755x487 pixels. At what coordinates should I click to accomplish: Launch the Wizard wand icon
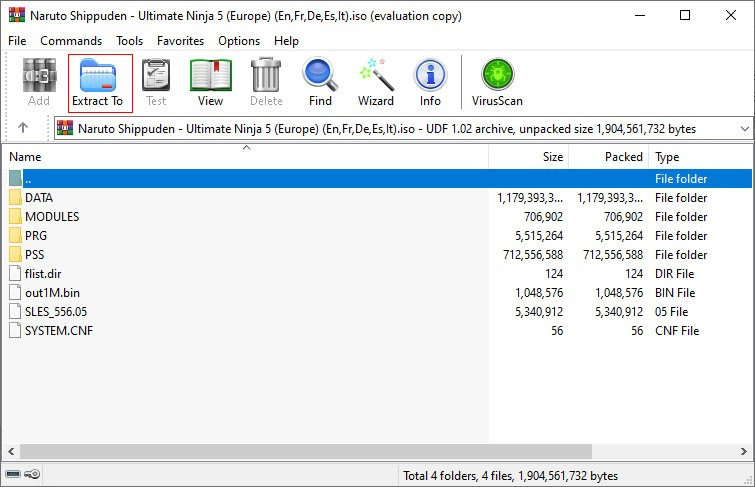pyautogui.click(x=376, y=75)
